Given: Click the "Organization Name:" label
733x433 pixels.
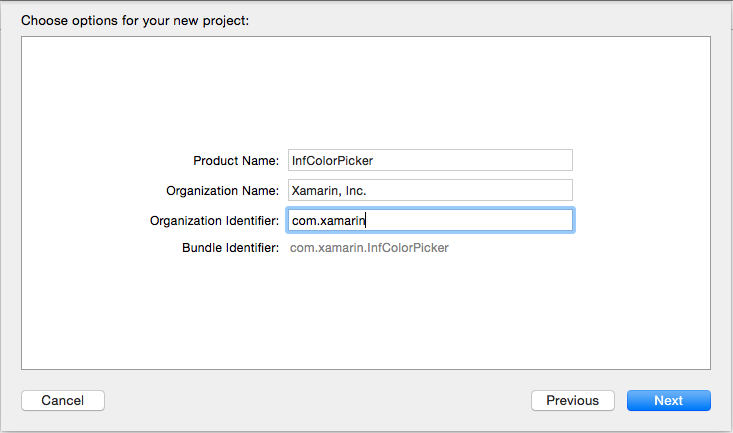Looking at the screenshot, I should [x=223, y=191].
